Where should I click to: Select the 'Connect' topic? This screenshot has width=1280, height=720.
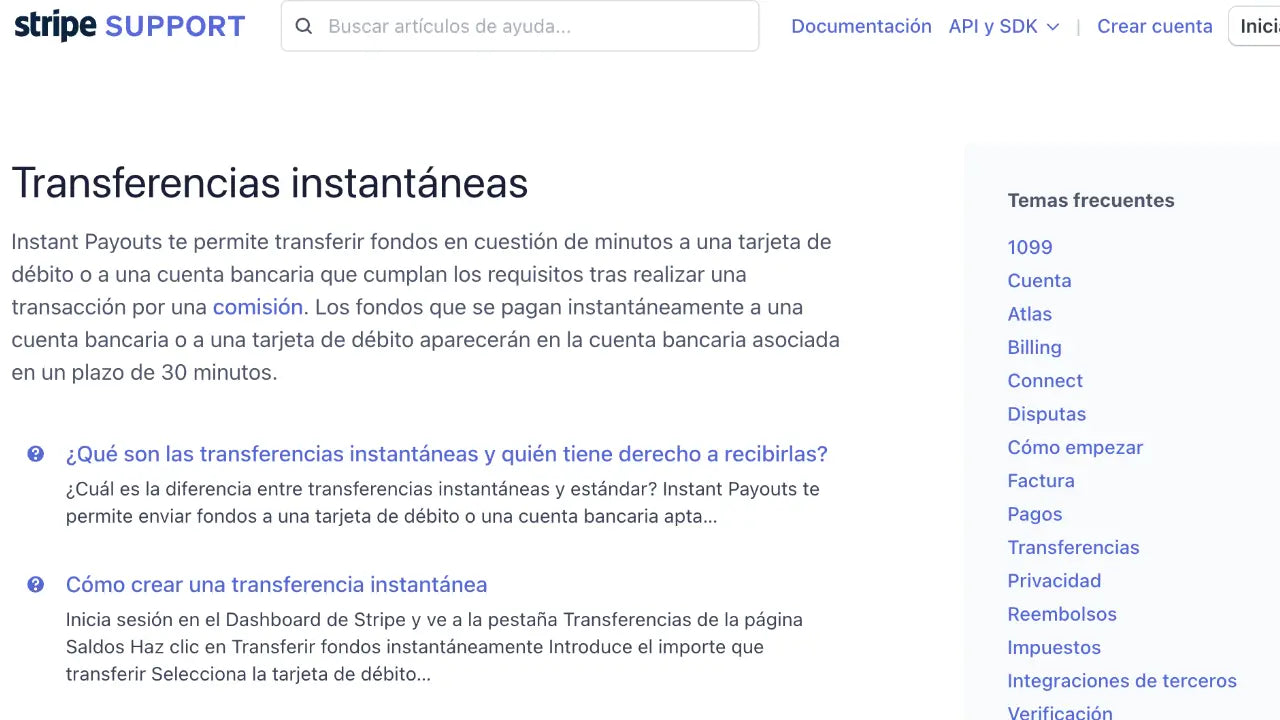click(x=1045, y=380)
